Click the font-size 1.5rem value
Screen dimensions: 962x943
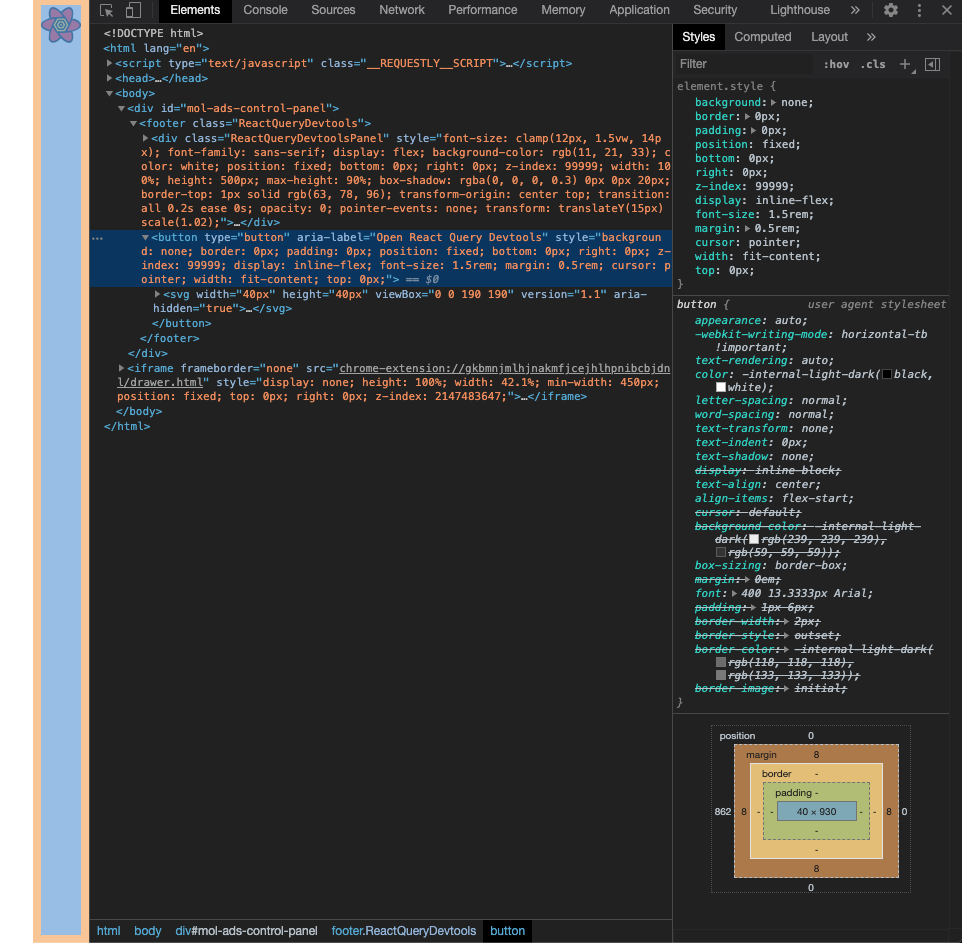coord(788,214)
